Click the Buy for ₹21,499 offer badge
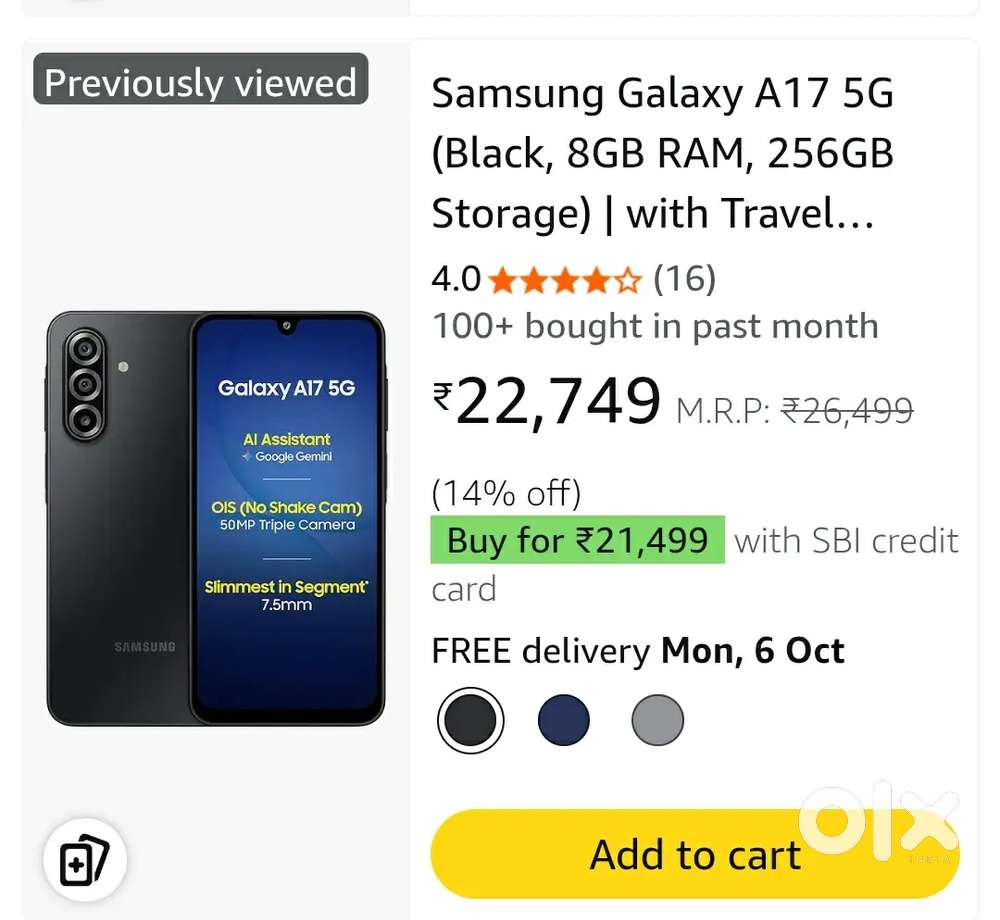The width and height of the screenshot is (1000, 920). (577, 541)
